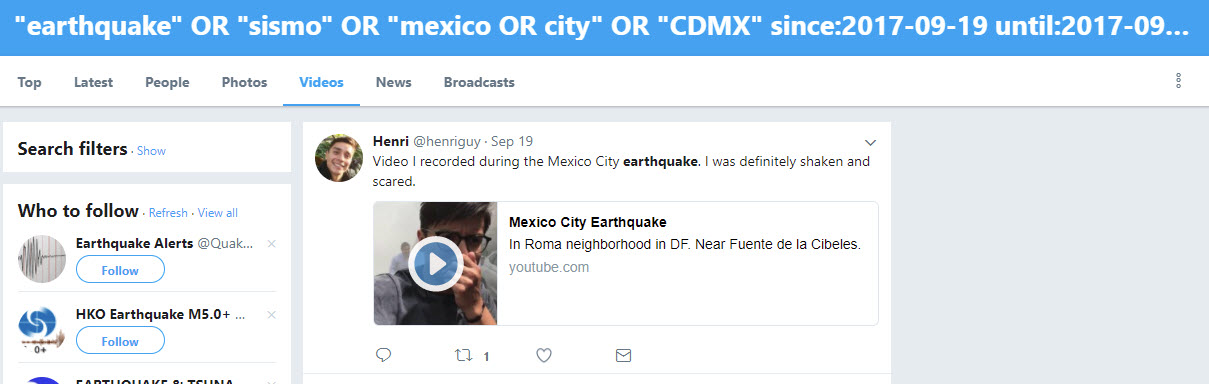Play the Mexico City Earthquake video
The image size is (1209, 384).
tap(434, 264)
